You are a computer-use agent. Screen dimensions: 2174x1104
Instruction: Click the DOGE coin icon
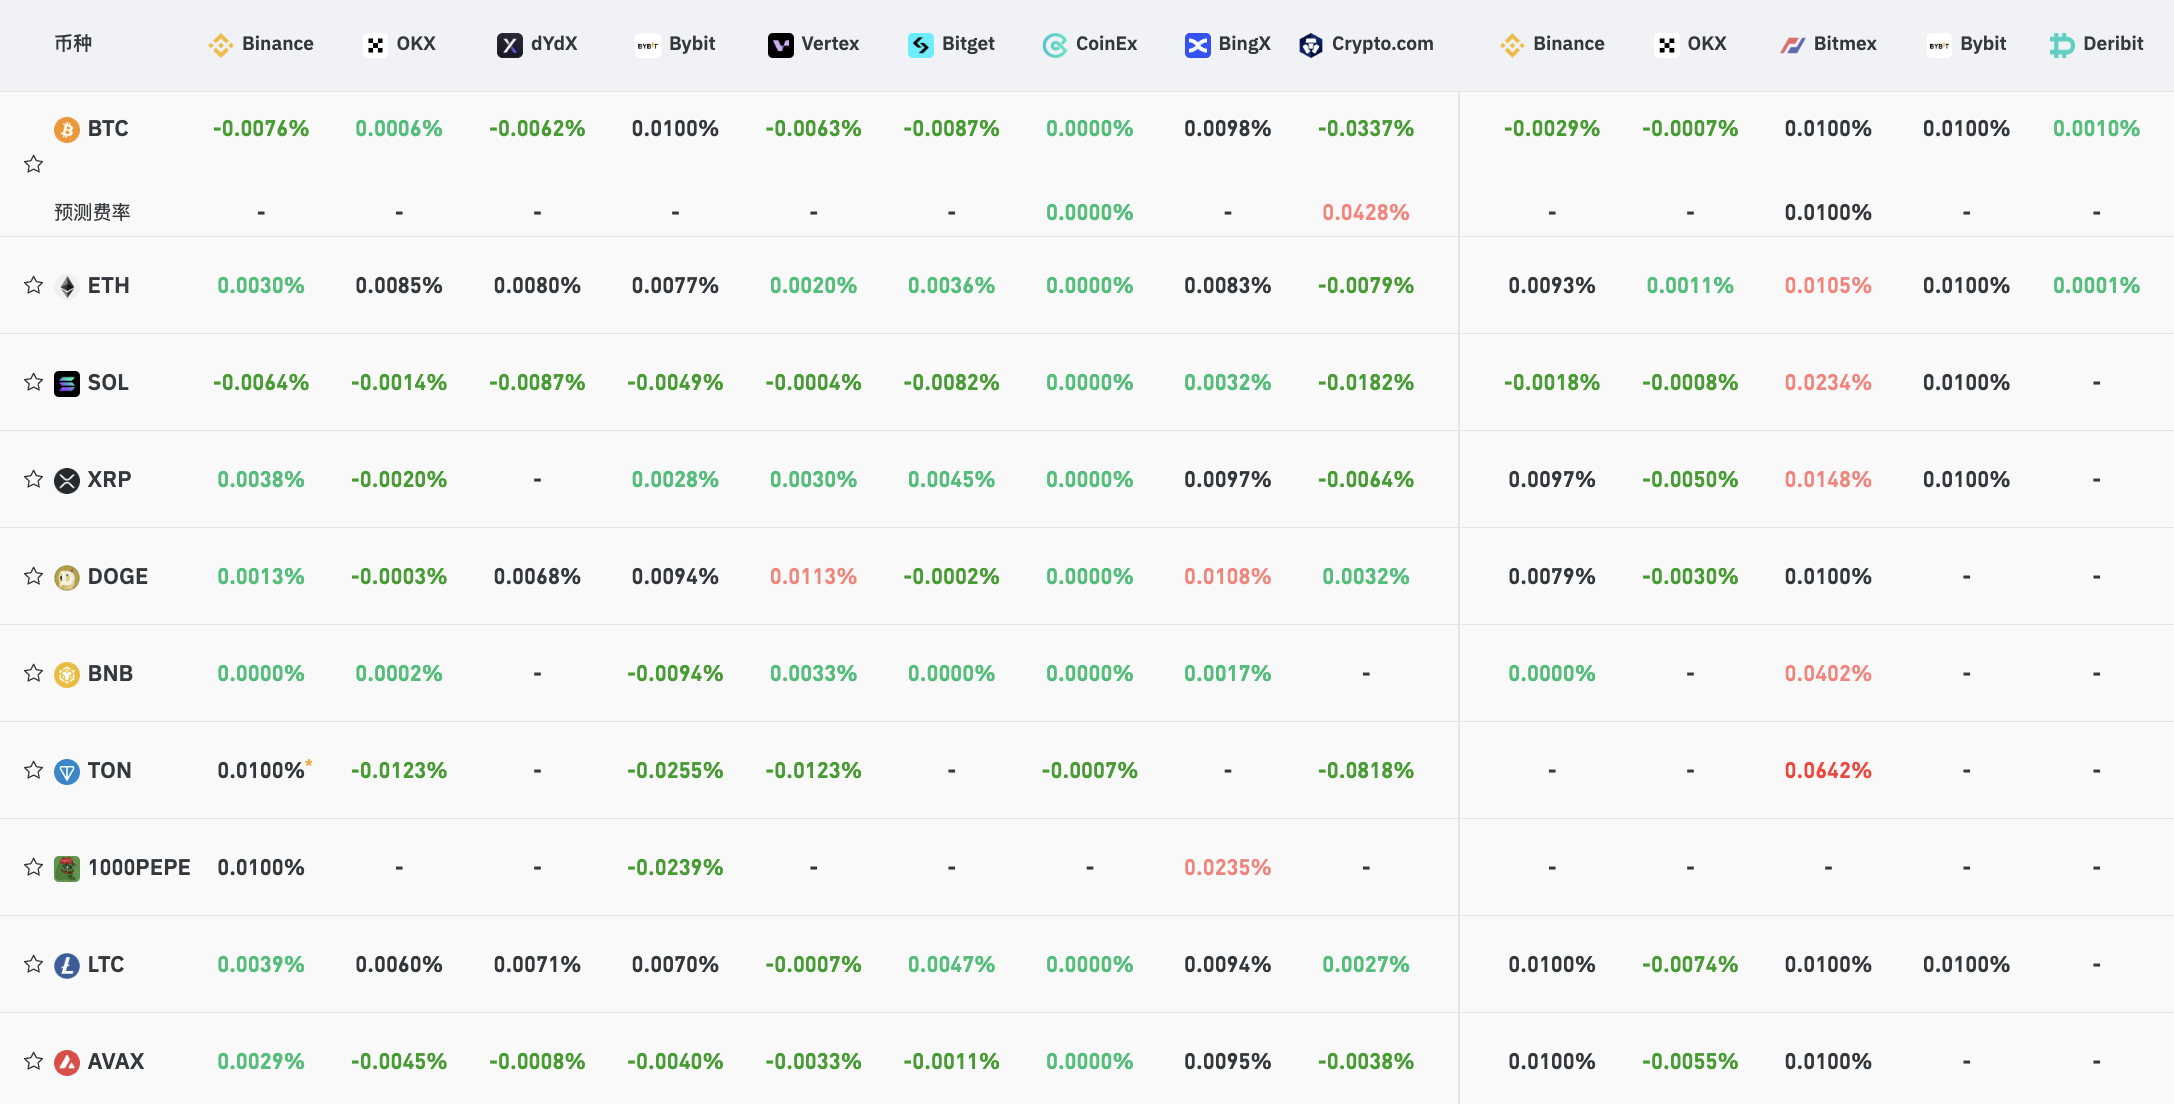[x=67, y=578]
